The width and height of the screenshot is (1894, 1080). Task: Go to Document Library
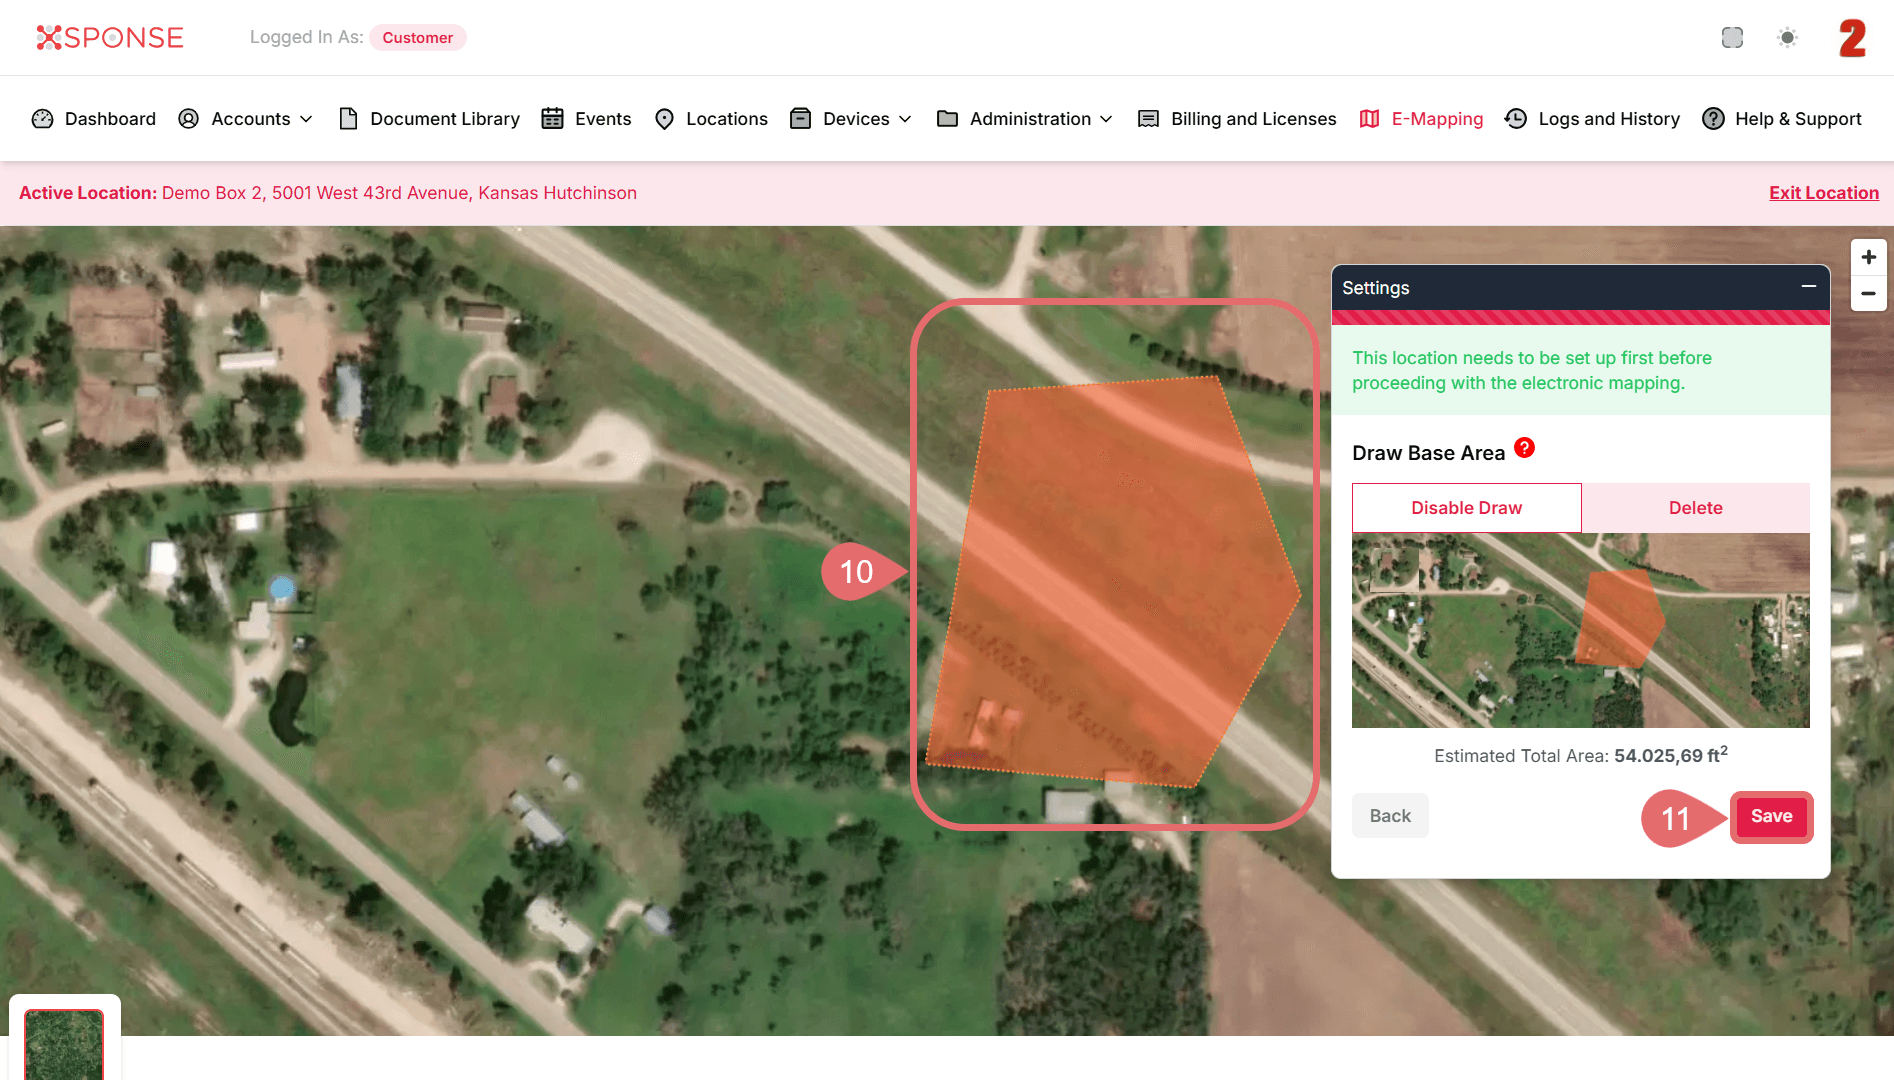pyautogui.click(x=430, y=119)
